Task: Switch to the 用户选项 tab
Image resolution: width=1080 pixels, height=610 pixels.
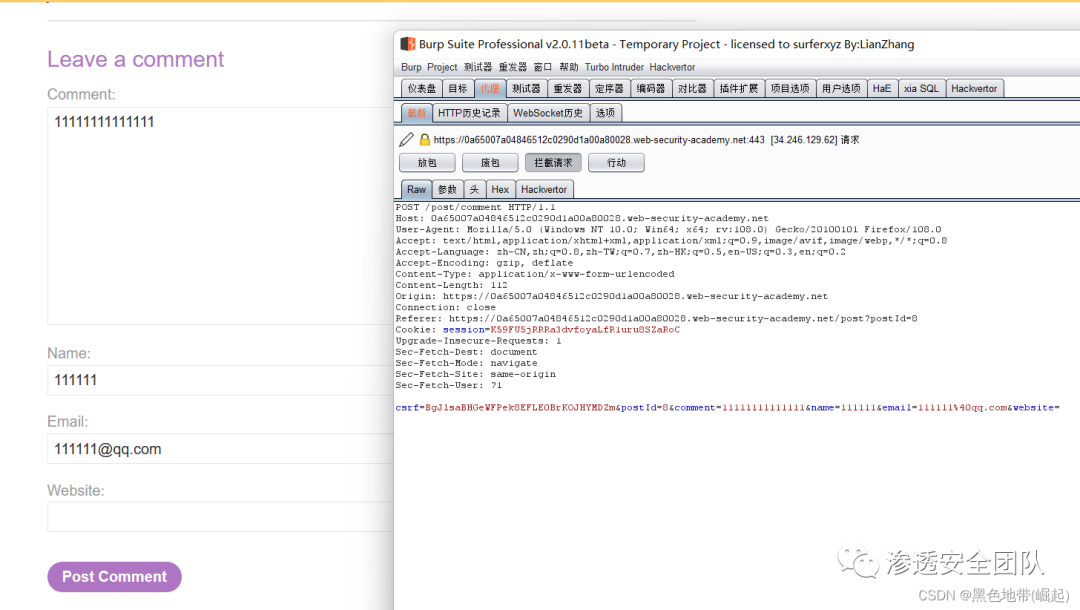Action: (x=840, y=88)
